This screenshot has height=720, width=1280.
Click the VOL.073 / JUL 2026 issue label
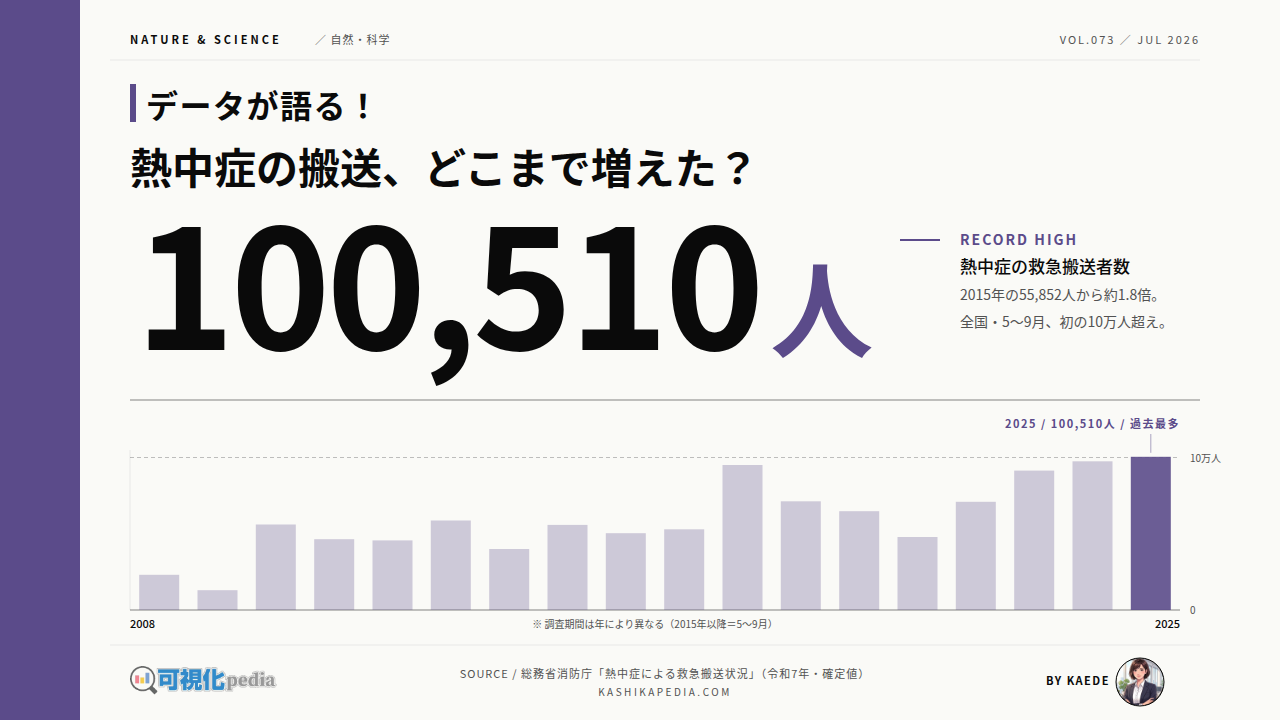1129,40
